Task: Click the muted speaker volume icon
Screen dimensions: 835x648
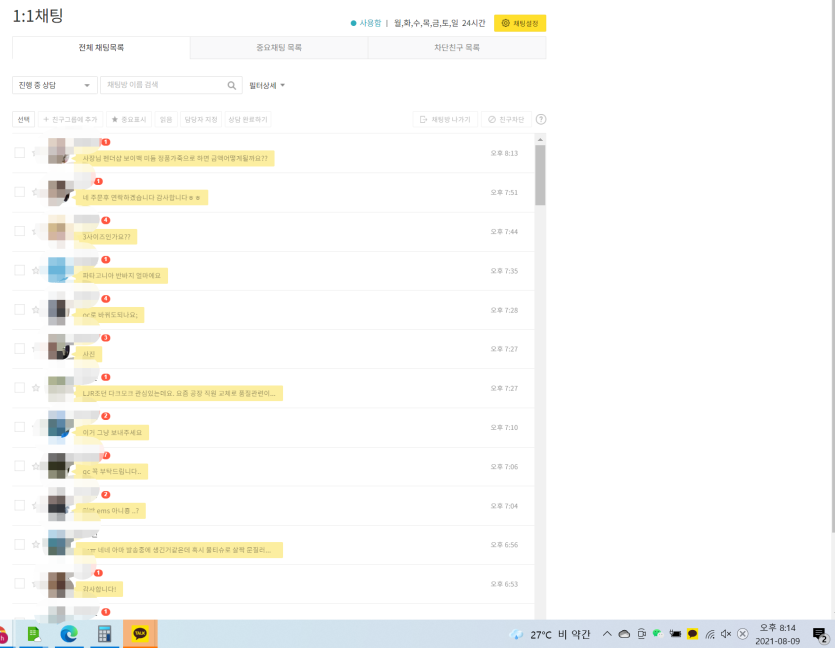Action: tap(726, 634)
